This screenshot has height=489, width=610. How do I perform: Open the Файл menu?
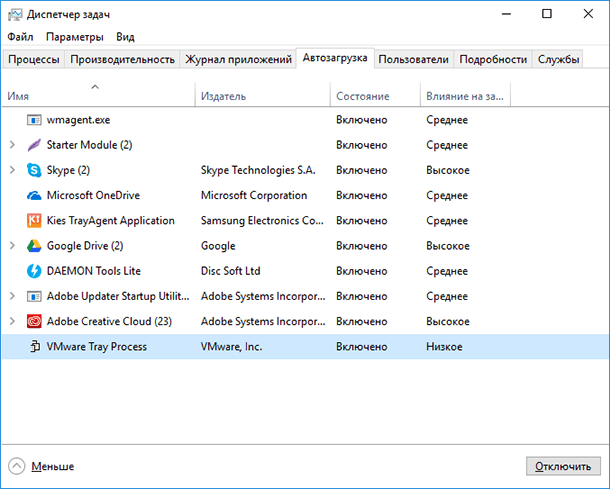[x=20, y=37]
